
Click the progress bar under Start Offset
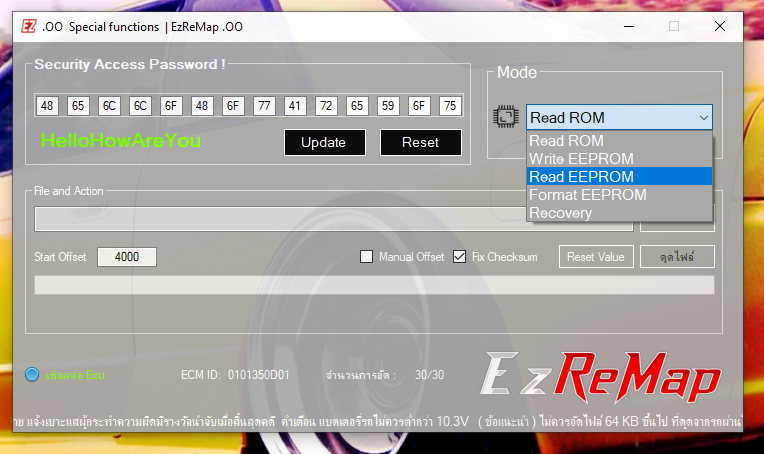pos(374,286)
